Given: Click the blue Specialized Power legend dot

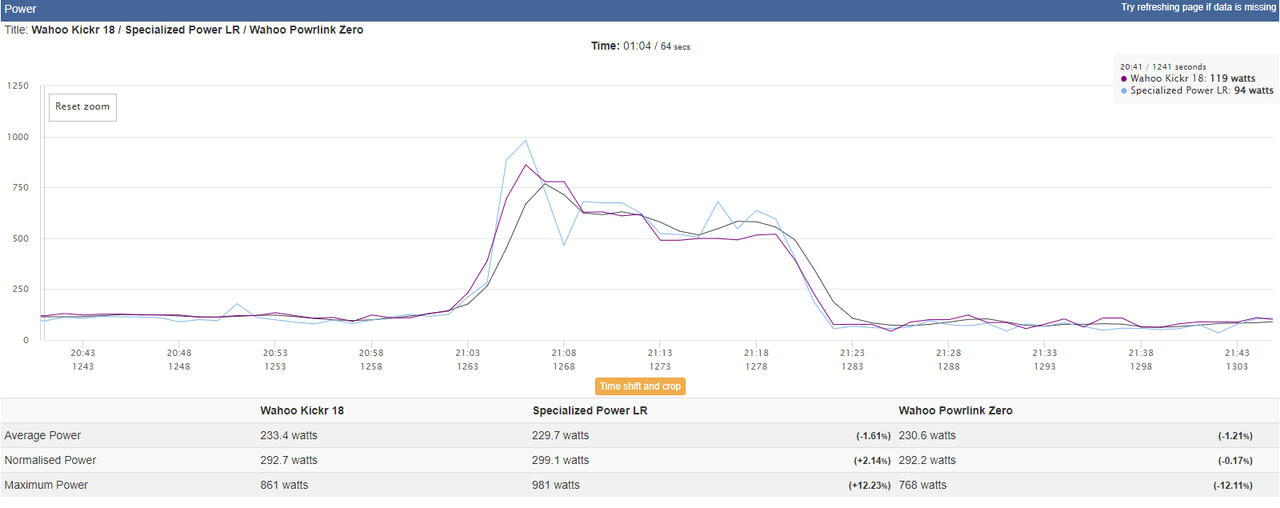Looking at the screenshot, I should point(1124,90).
